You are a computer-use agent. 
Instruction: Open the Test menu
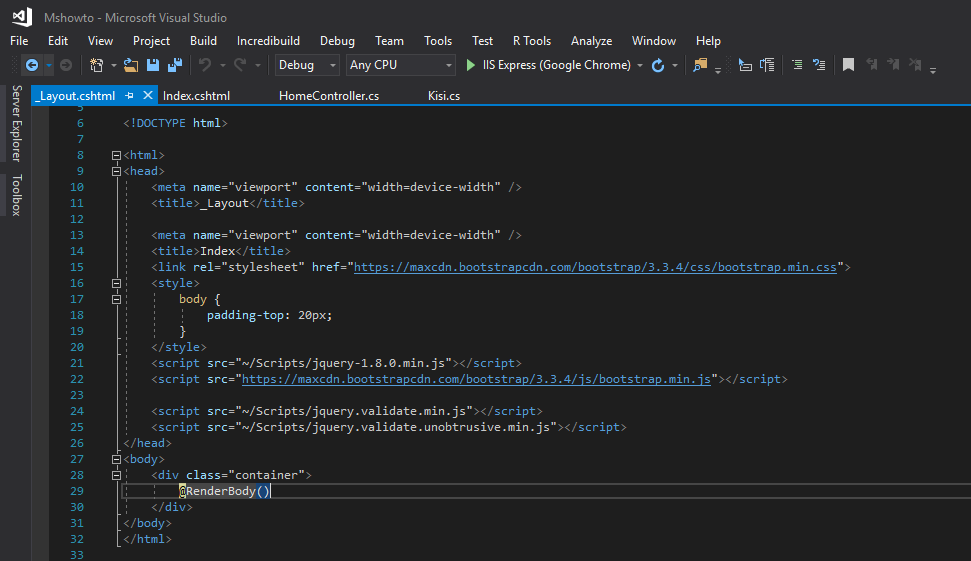(482, 41)
